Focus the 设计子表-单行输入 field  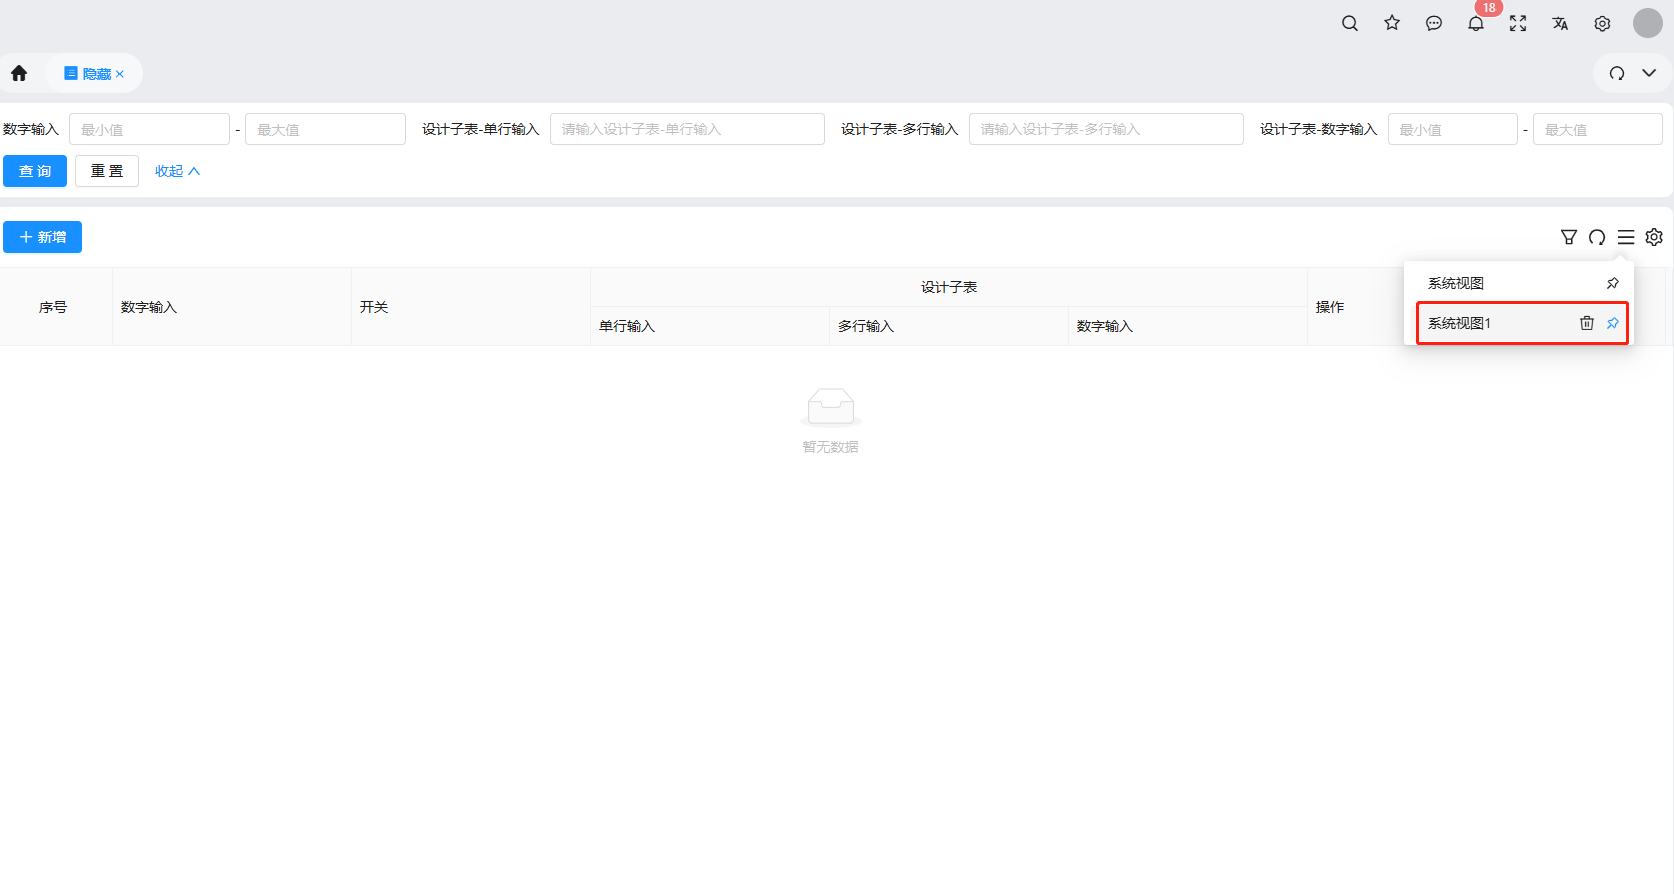pyautogui.click(x=687, y=129)
